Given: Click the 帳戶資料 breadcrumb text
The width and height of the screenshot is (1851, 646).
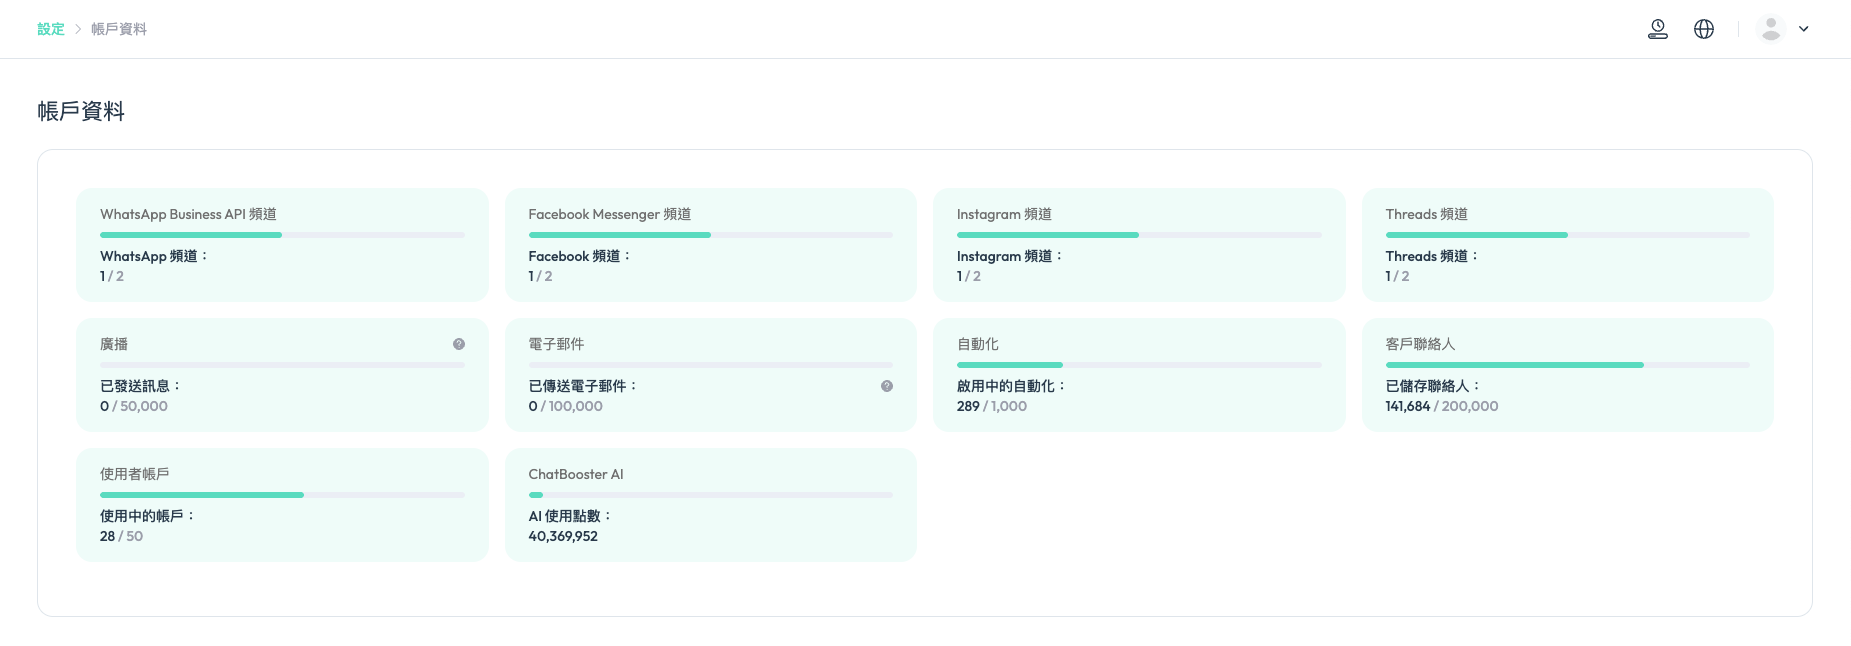Looking at the screenshot, I should click(119, 29).
